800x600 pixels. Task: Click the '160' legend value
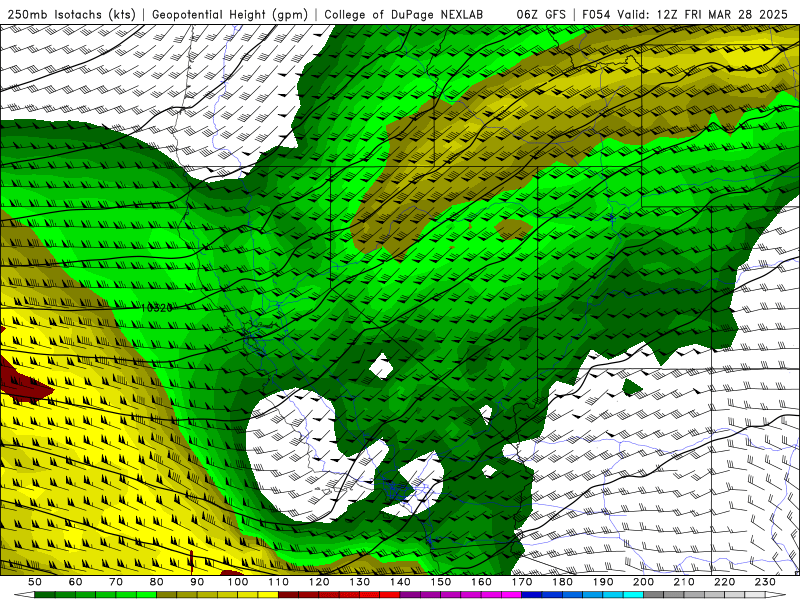[481, 582]
